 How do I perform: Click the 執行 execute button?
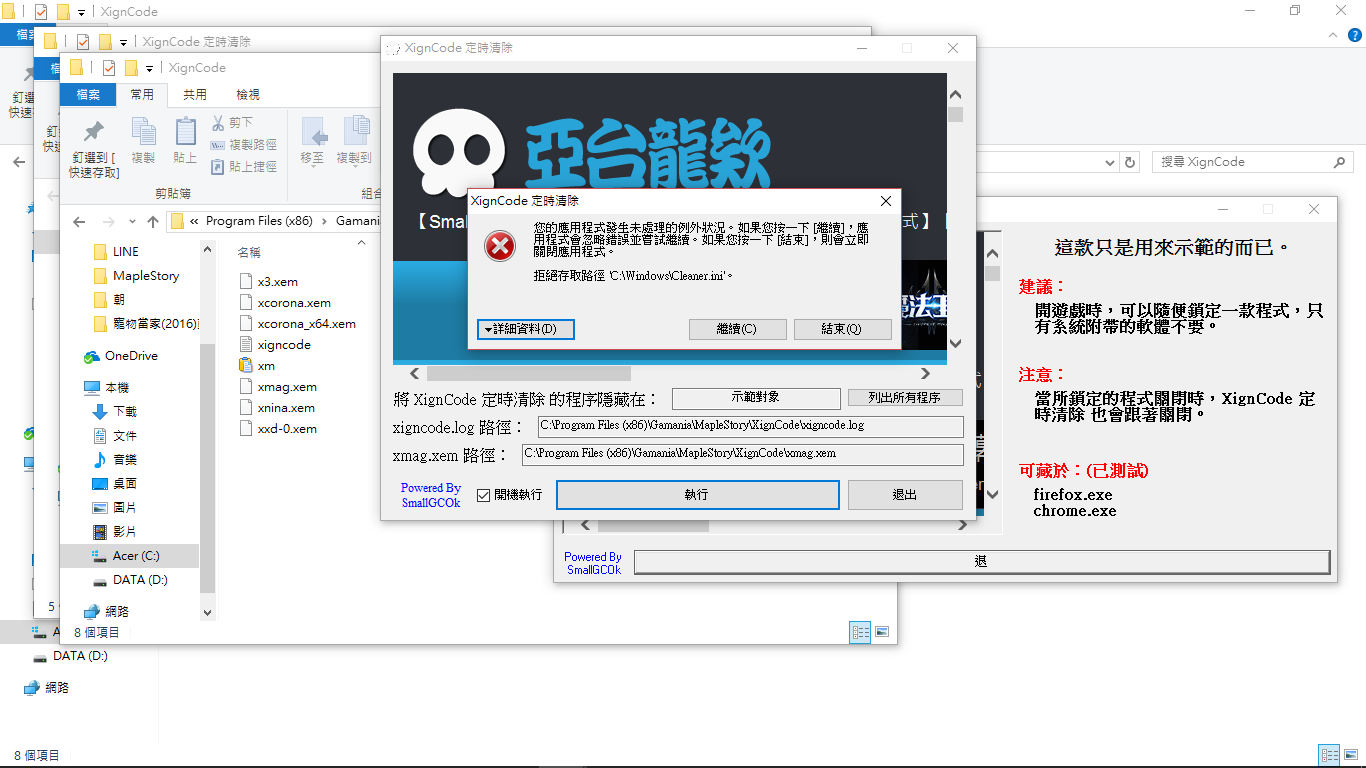click(697, 495)
